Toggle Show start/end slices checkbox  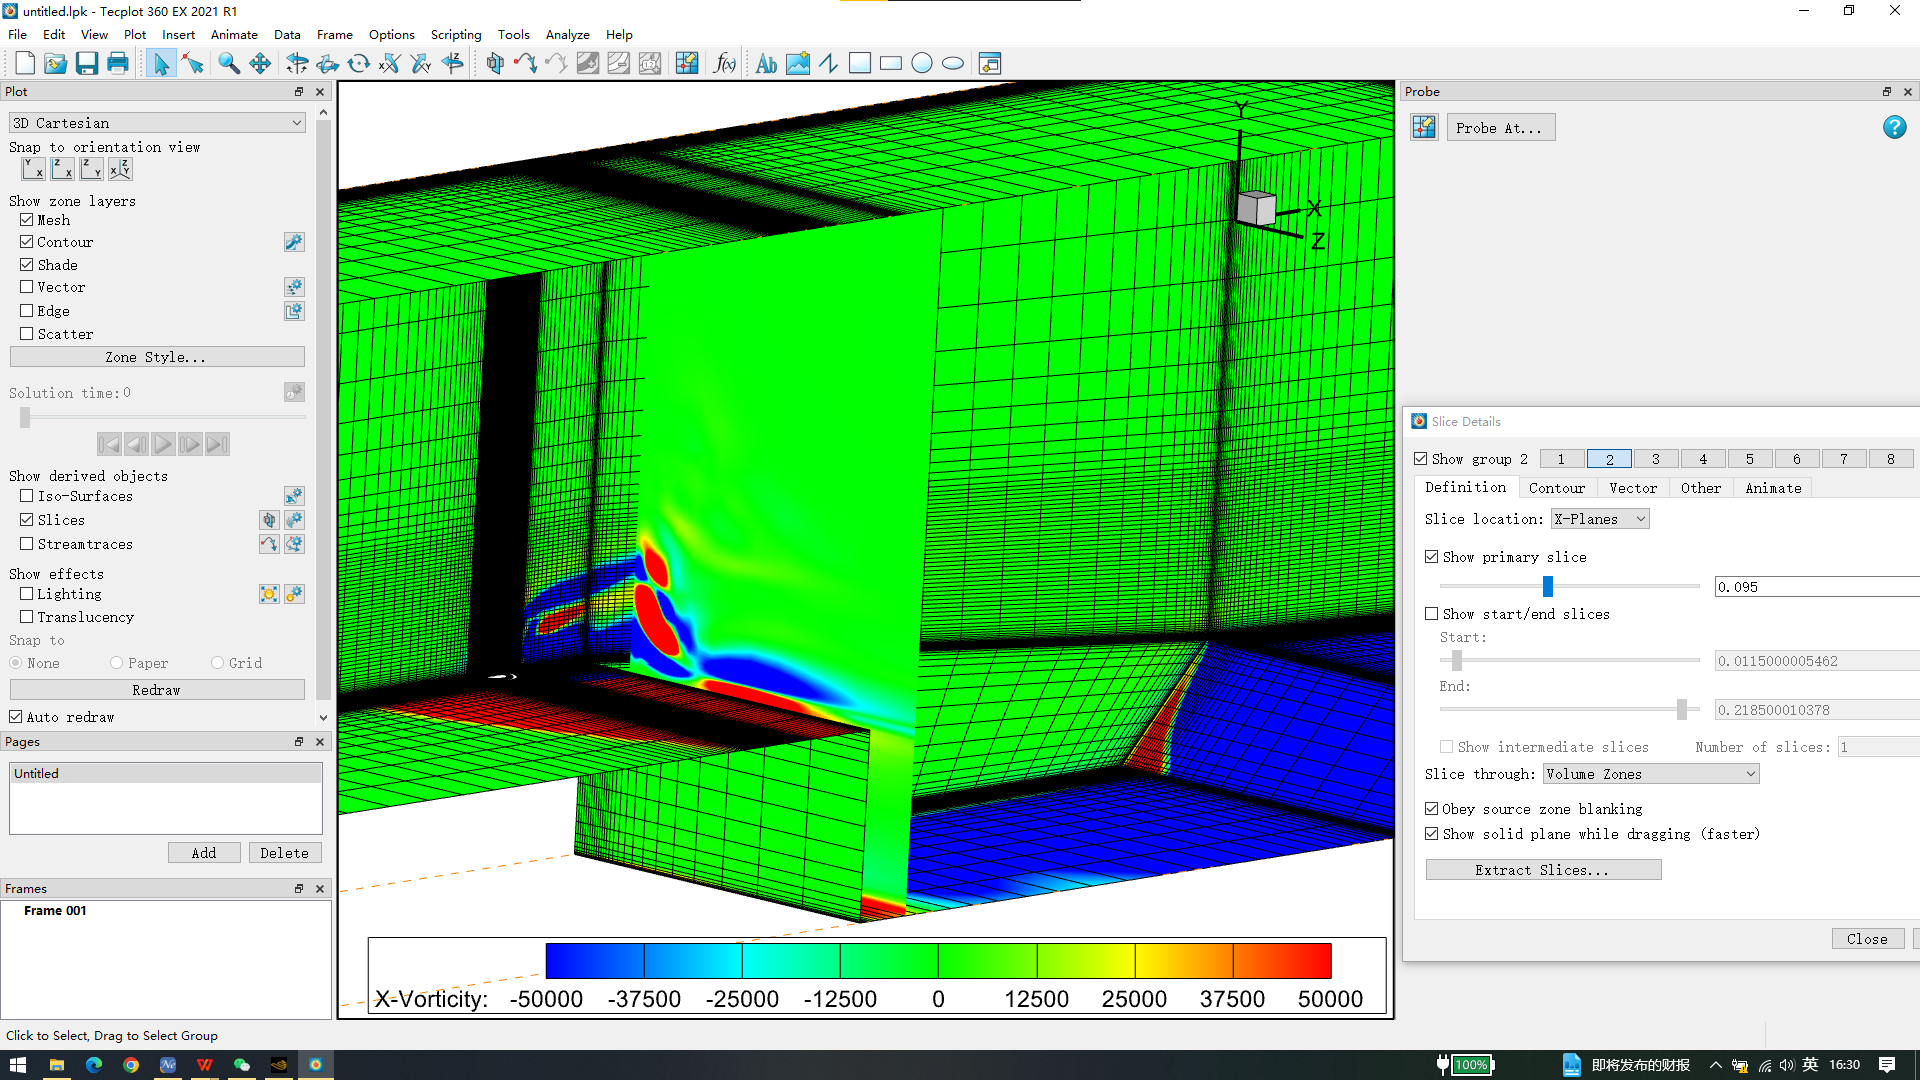(x=1432, y=614)
